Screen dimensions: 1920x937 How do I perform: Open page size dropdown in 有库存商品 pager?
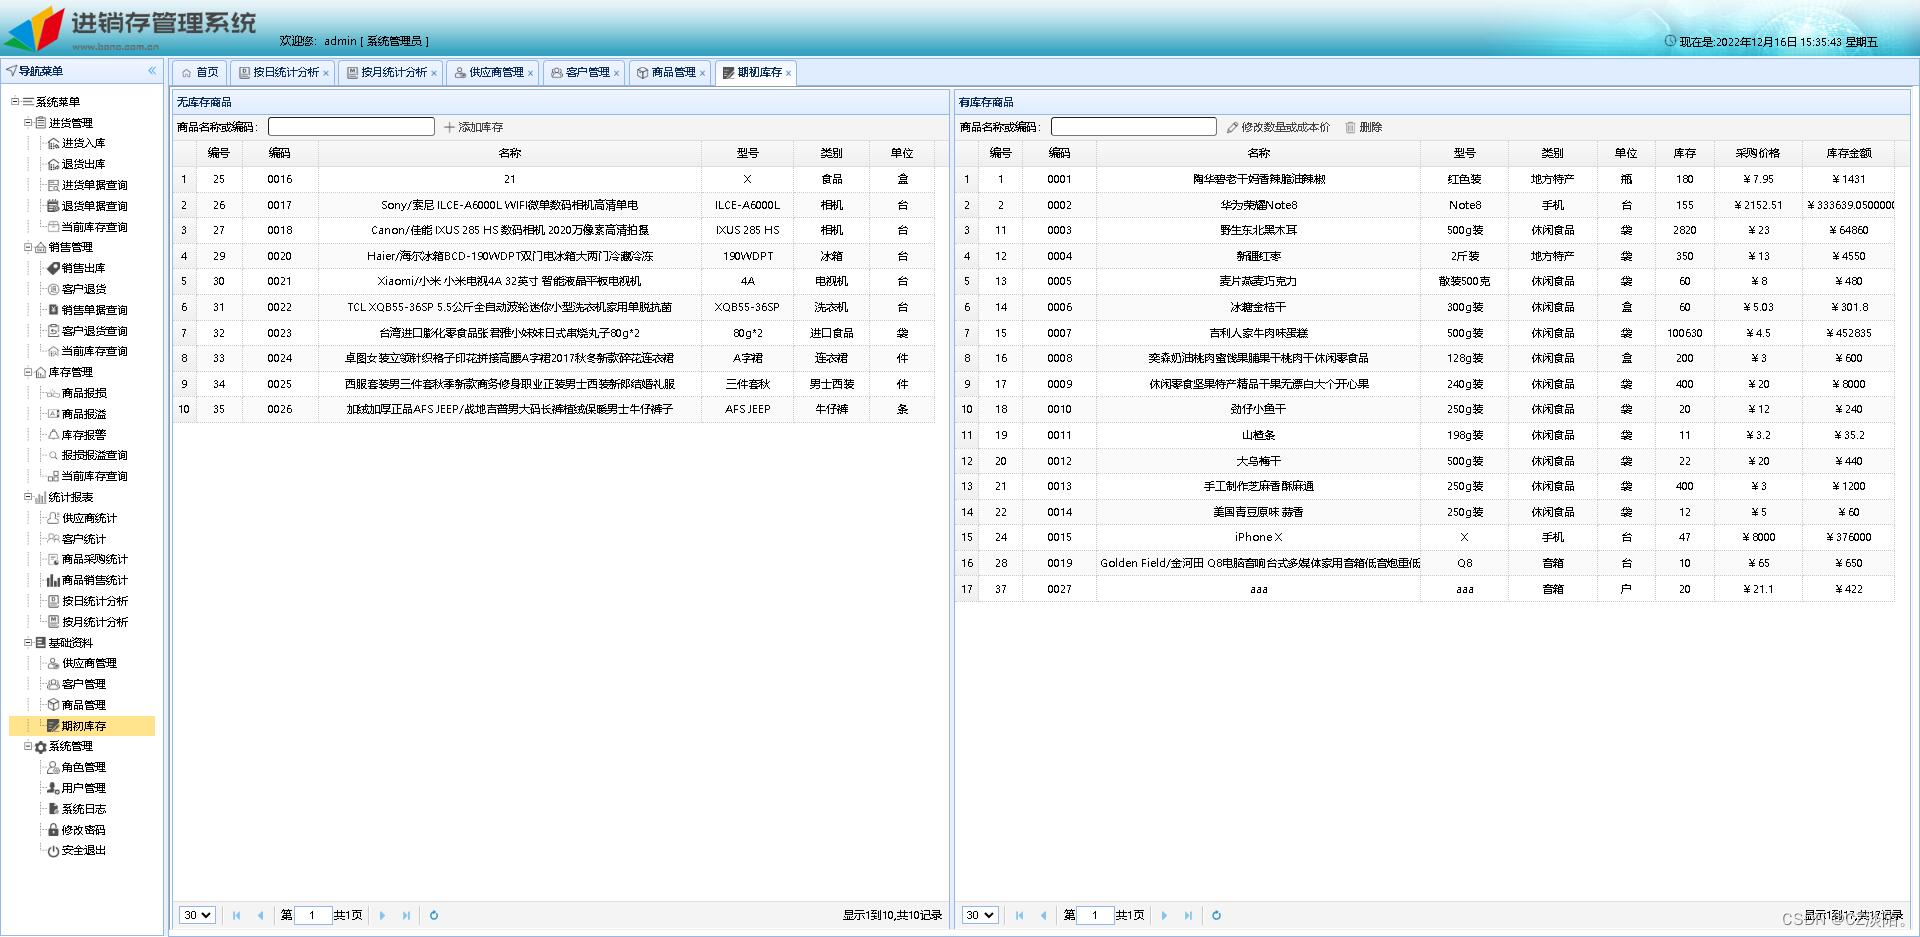(x=980, y=915)
